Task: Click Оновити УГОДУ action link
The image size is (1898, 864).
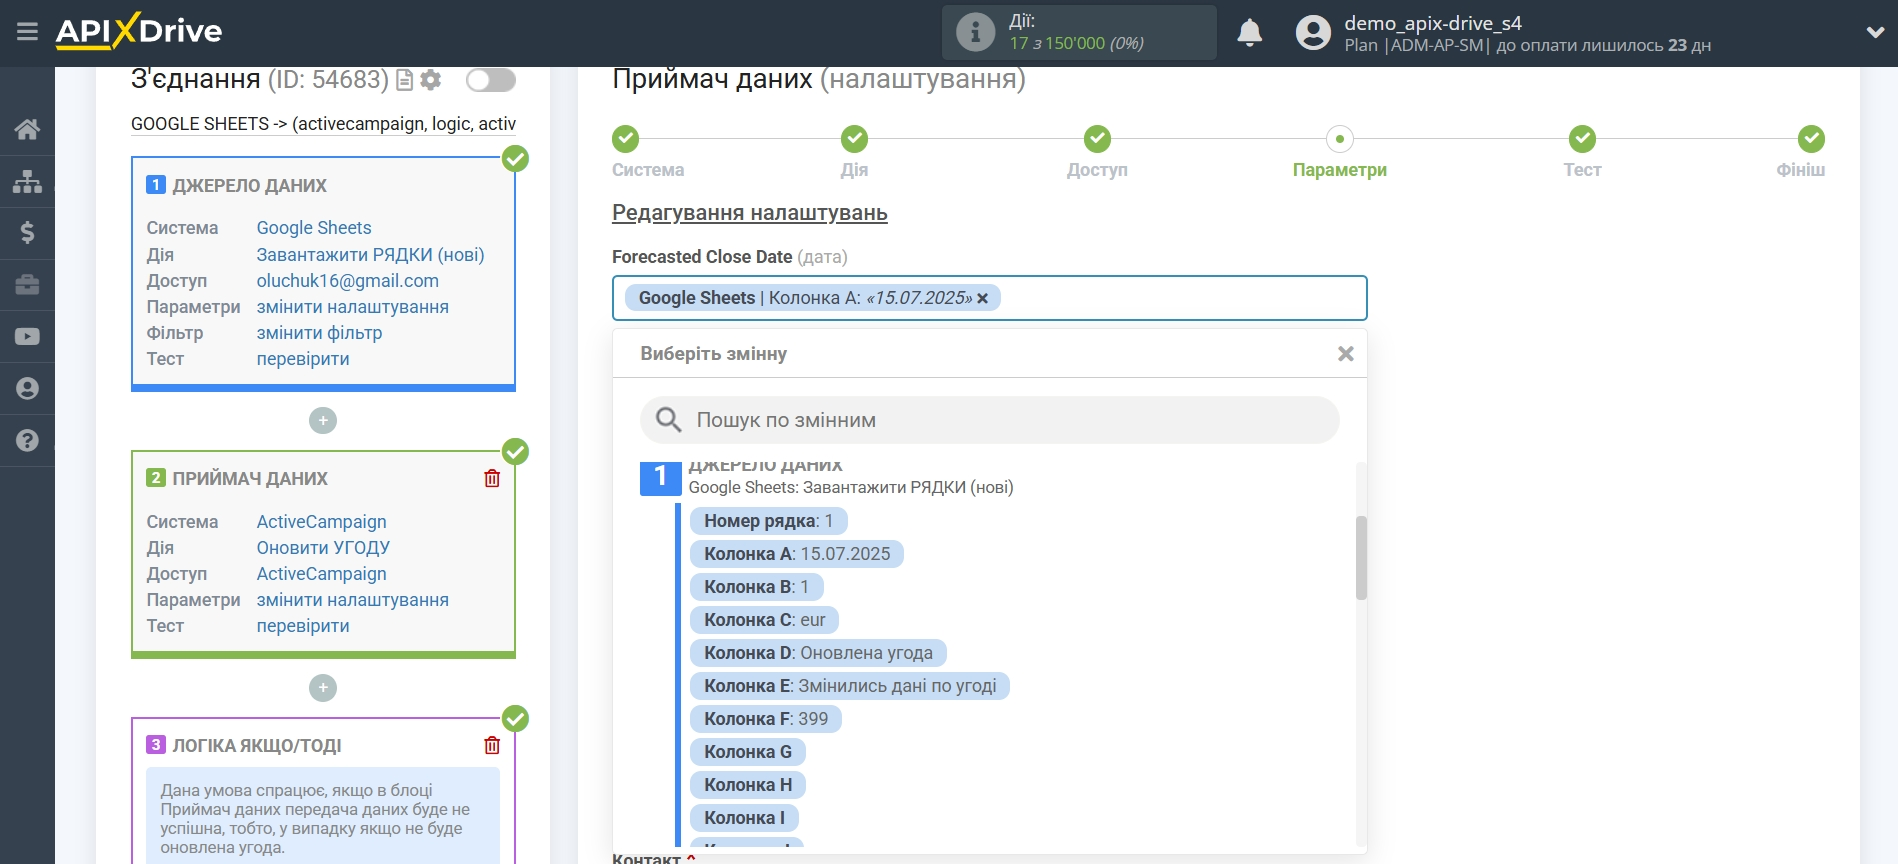Action: point(323,548)
